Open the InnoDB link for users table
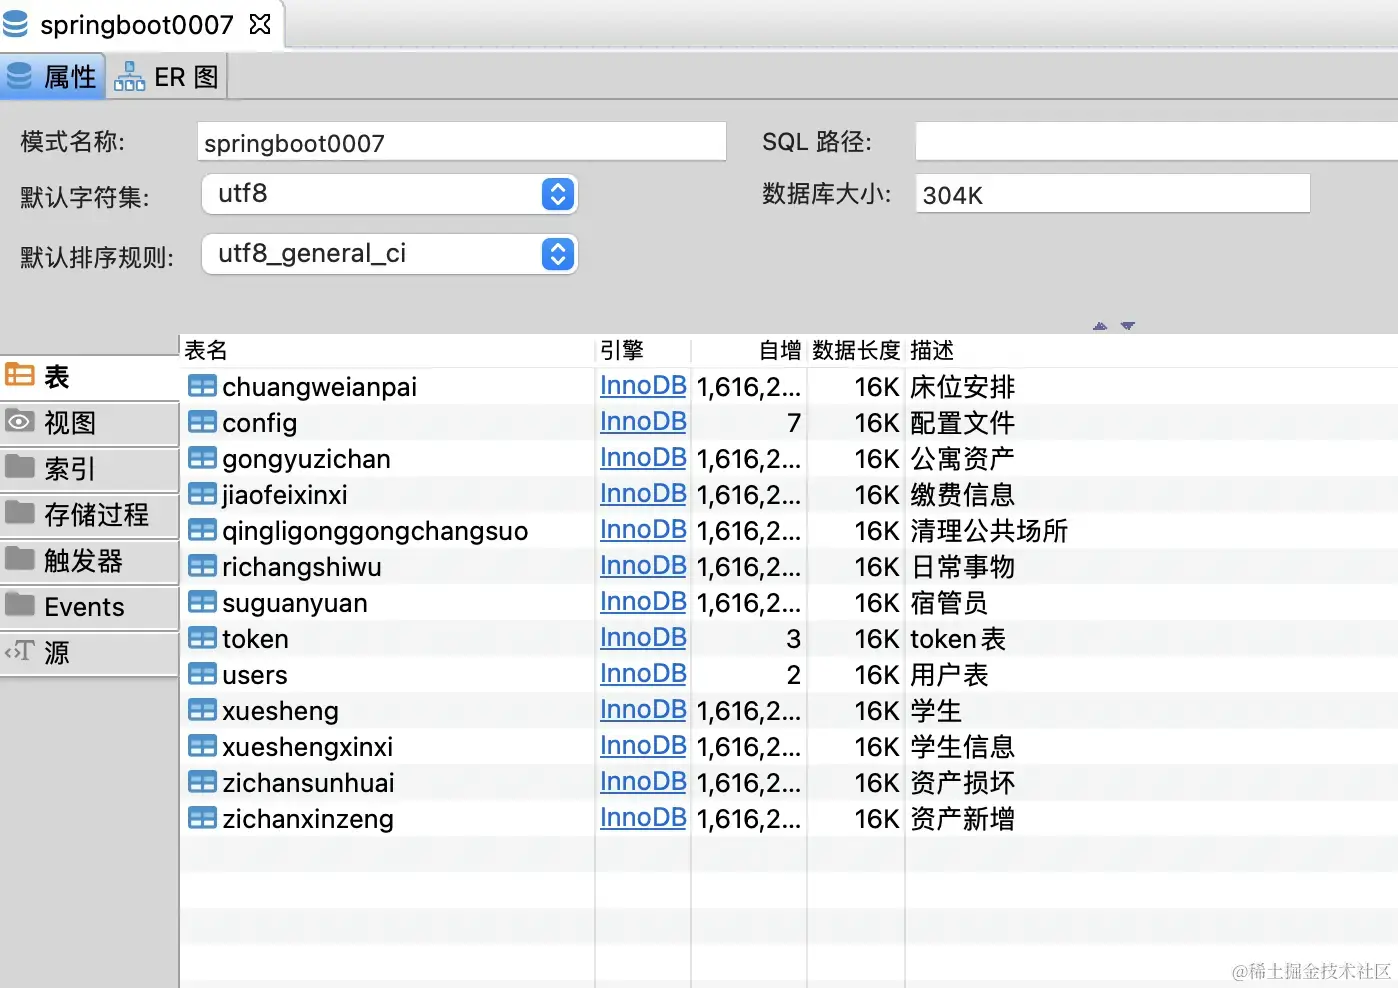The width and height of the screenshot is (1398, 988). (643, 674)
